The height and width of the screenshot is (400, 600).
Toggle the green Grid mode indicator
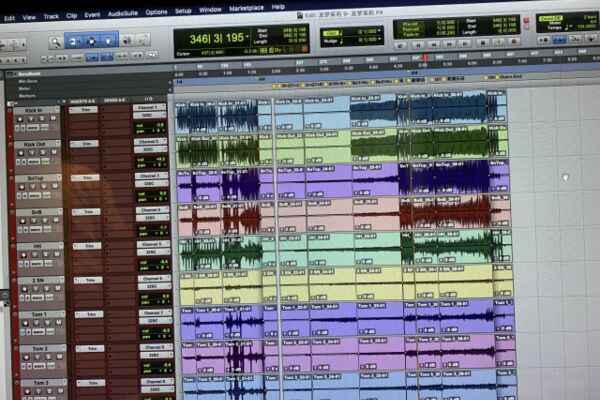pos(332,33)
